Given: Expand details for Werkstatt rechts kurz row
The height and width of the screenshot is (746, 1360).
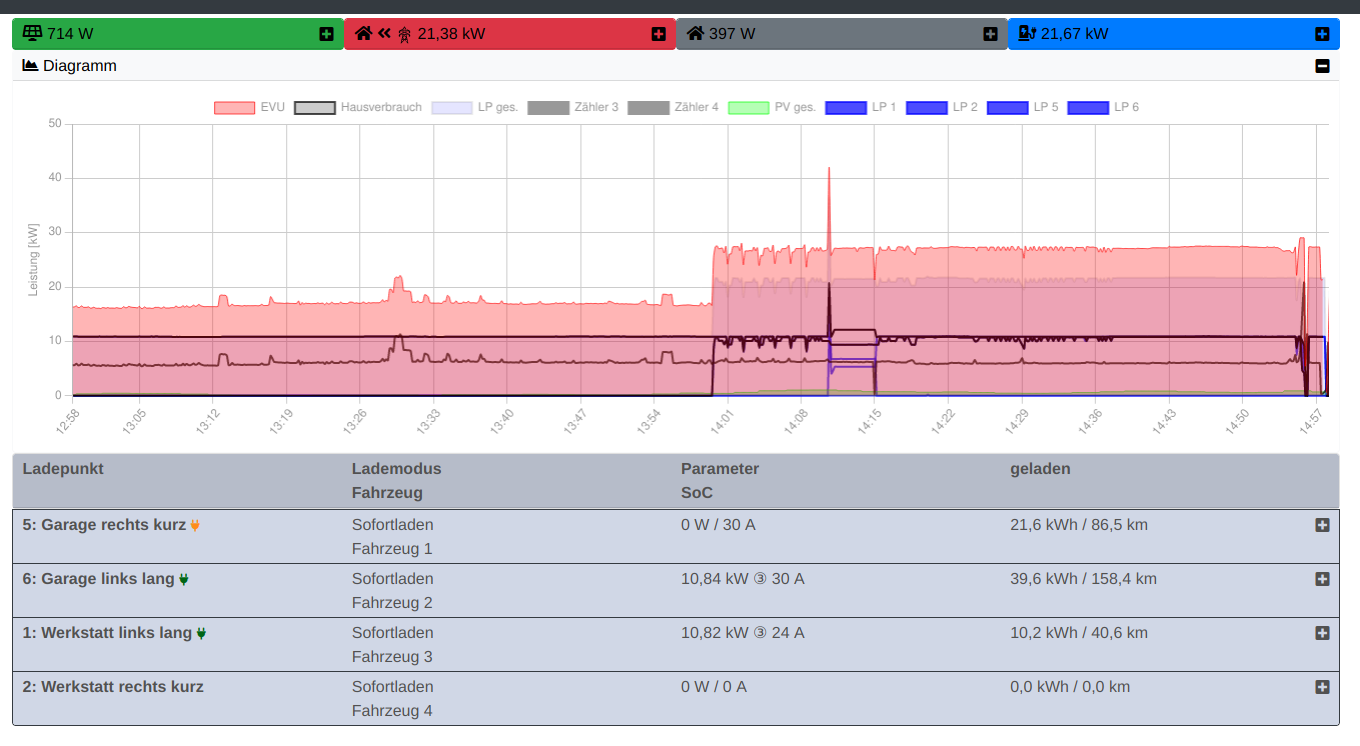Looking at the screenshot, I should [x=1322, y=687].
